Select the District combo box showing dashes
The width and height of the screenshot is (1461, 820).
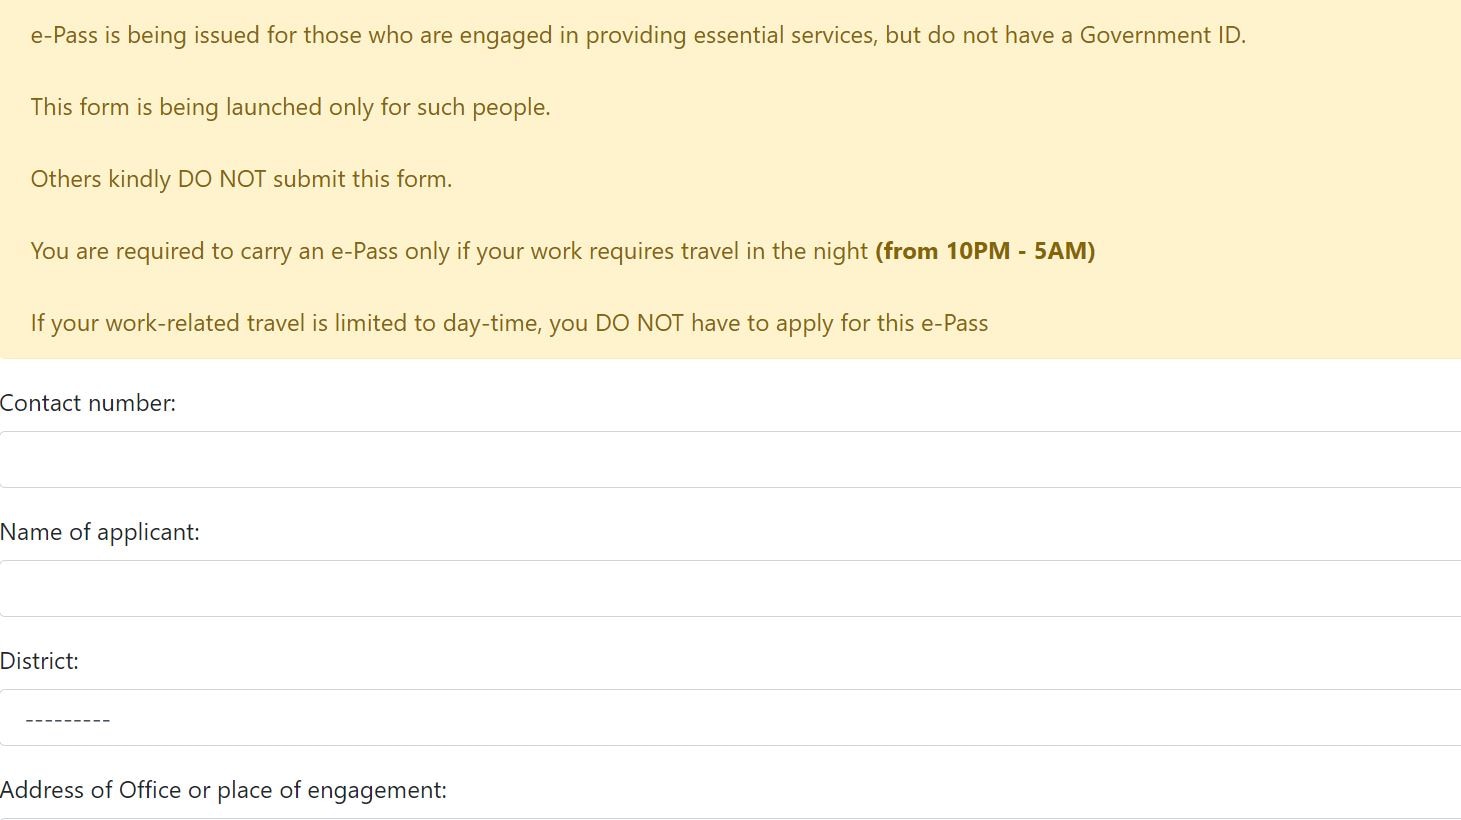point(400,718)
